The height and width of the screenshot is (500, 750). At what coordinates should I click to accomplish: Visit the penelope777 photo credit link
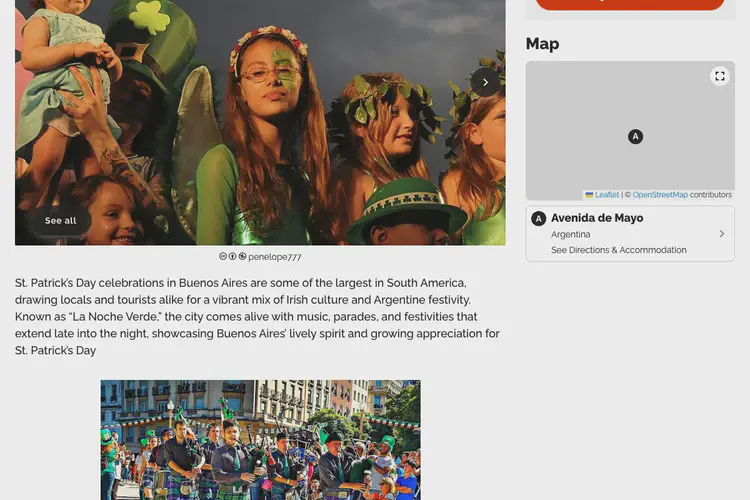(275, 257)
